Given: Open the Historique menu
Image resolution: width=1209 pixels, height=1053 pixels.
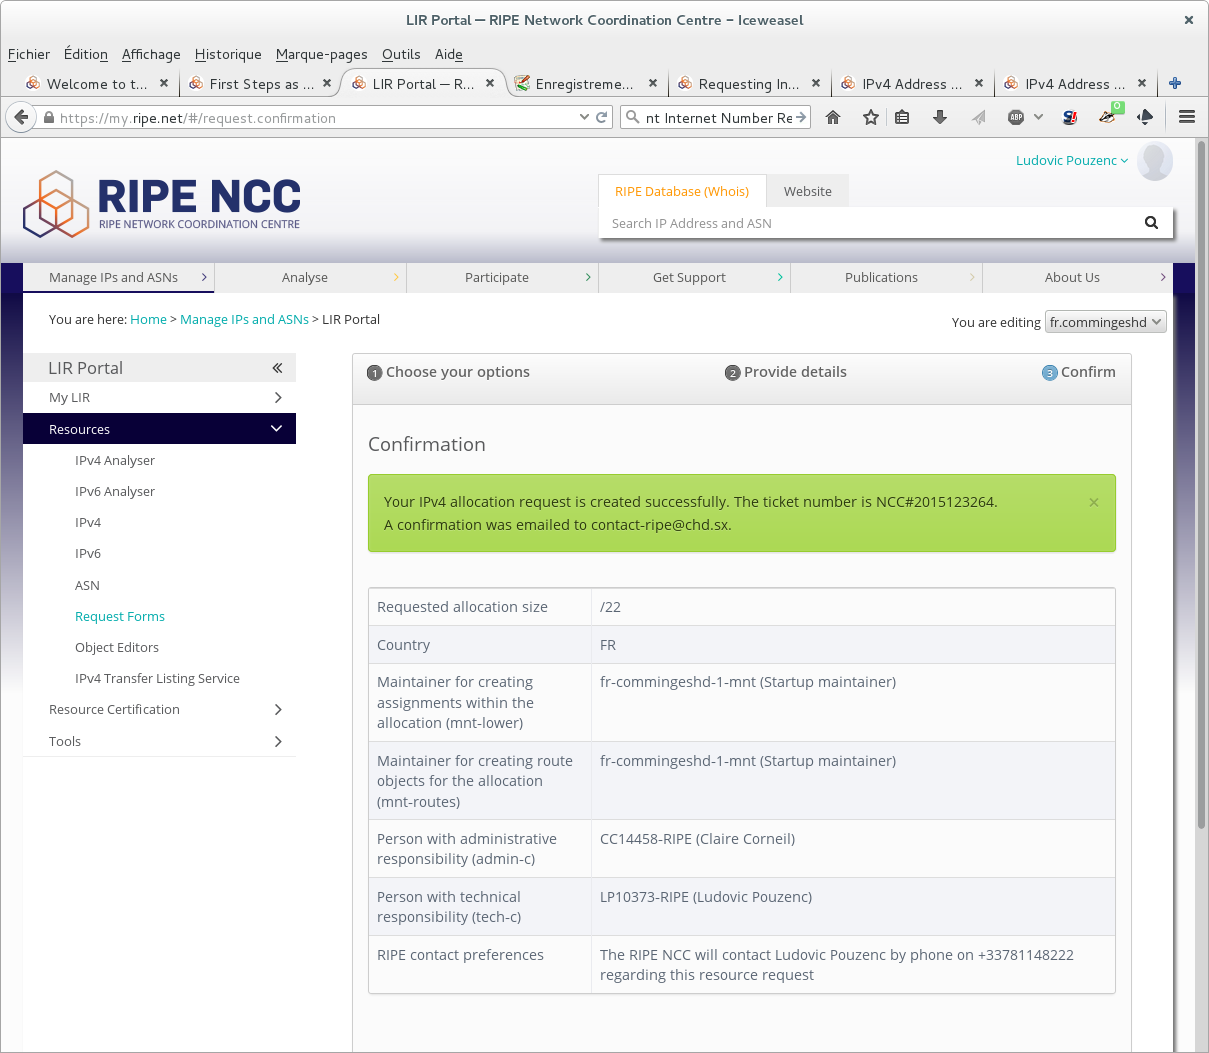Looking at the screenshot, I should pos(228,54).
